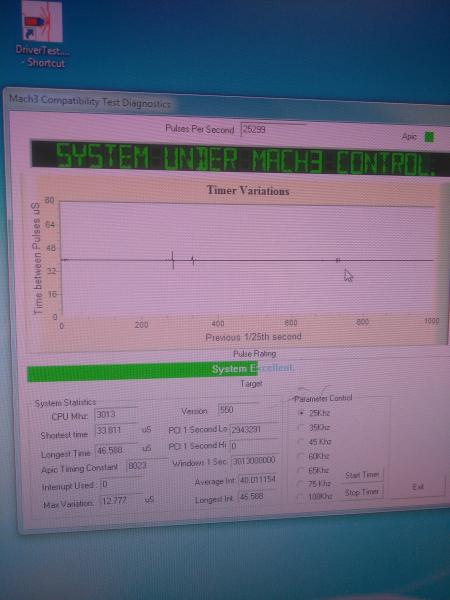Screen dimensions: 450x600
Task: Click the Start Timer button
Action: pos(362,475)
